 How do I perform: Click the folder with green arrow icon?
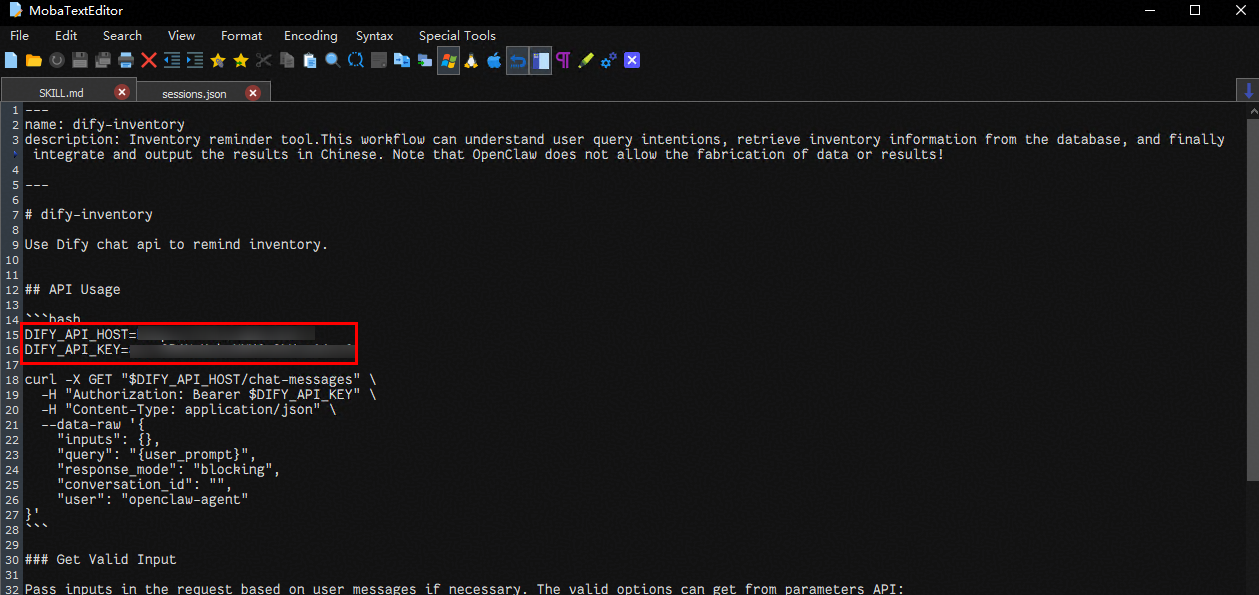click(425, 61)
